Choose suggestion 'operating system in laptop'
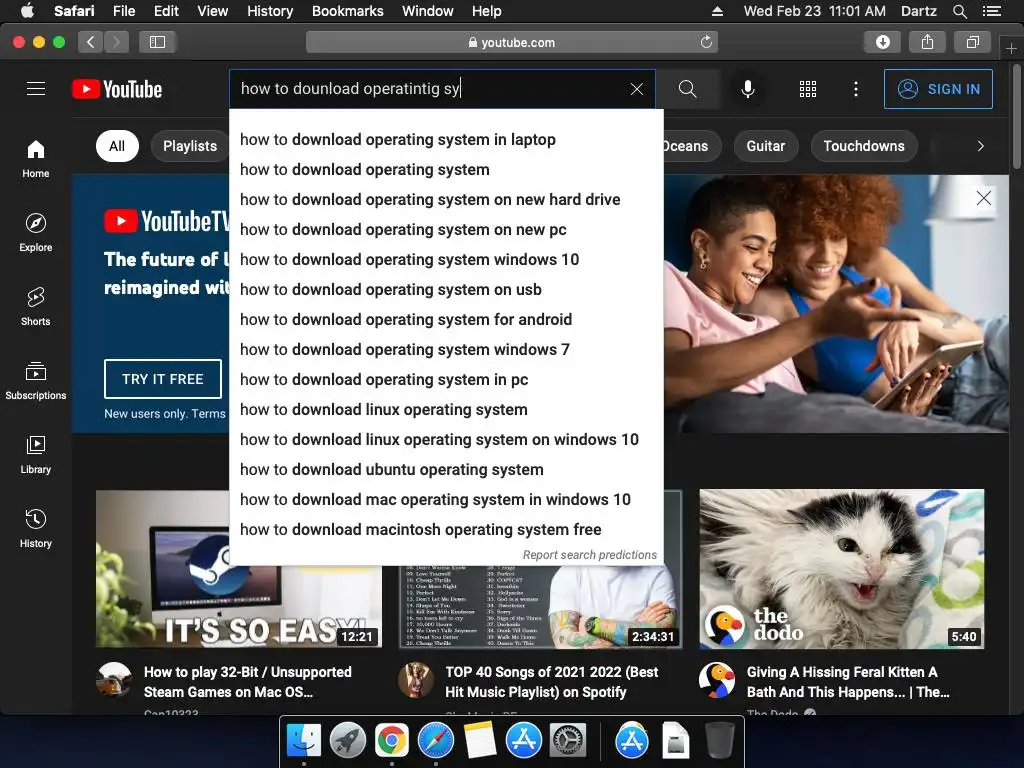 [x=447, y=140]
